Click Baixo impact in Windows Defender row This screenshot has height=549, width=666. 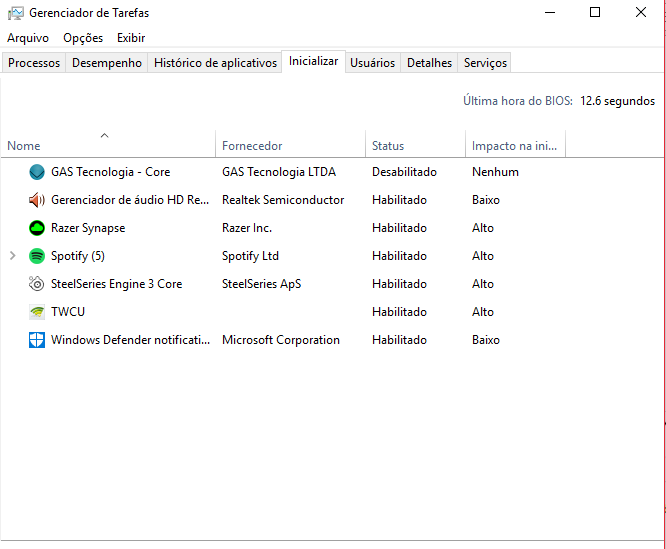click(486, 340)
